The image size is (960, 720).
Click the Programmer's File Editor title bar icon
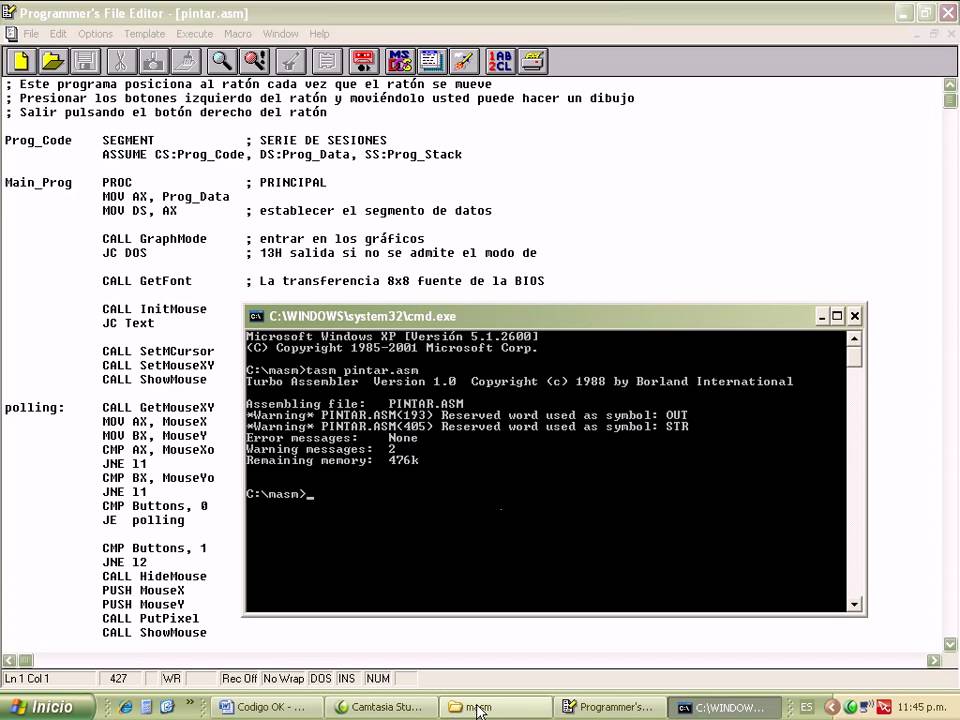tap(9, 12)
